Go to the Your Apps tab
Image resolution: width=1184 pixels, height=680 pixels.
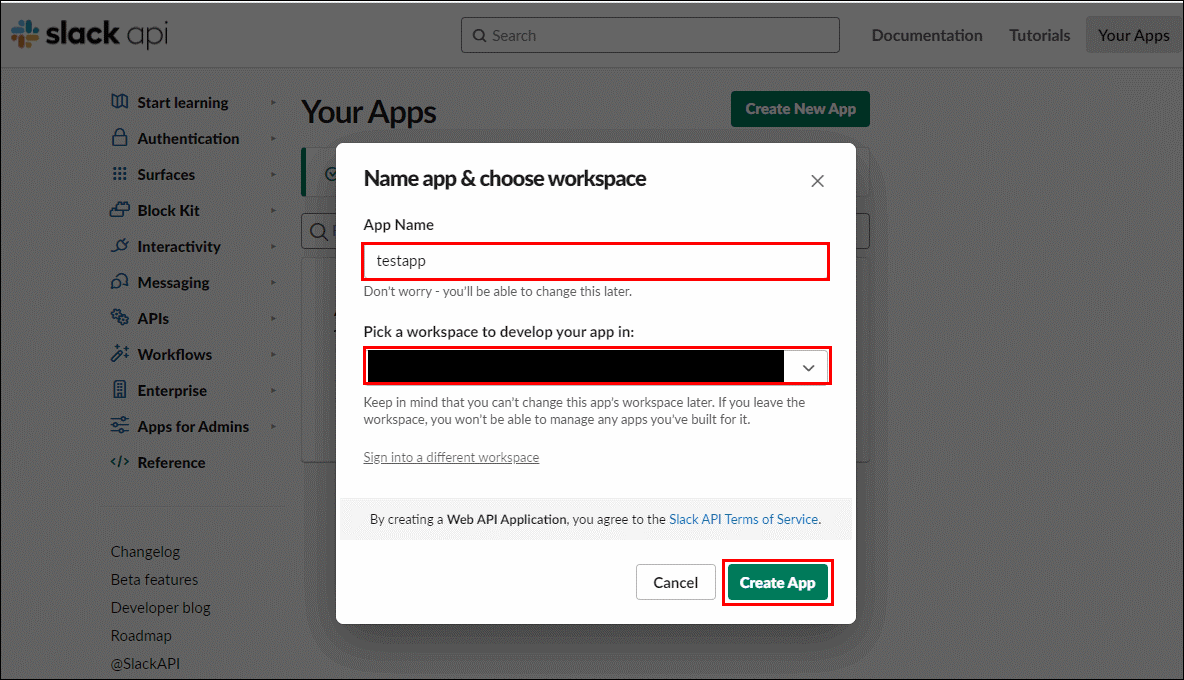[x=1133, y=35]
